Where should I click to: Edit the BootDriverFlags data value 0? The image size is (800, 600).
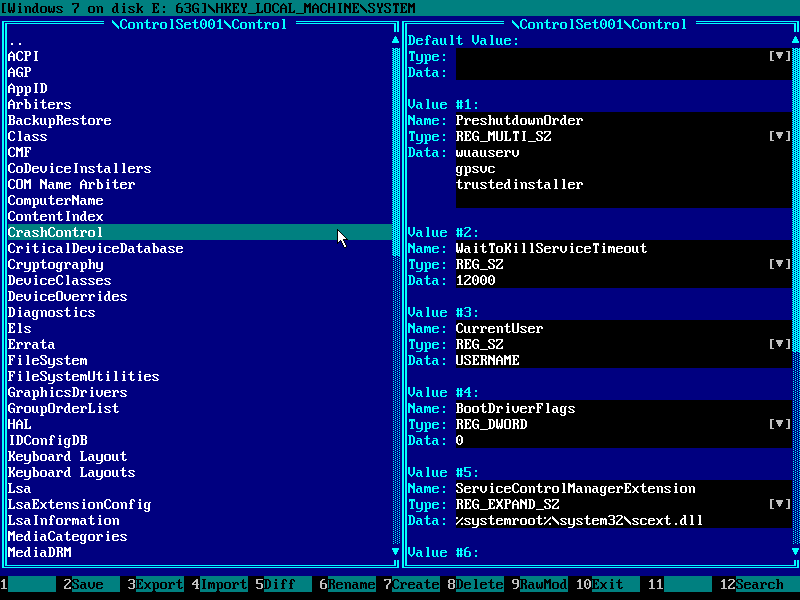coord(623,441)
